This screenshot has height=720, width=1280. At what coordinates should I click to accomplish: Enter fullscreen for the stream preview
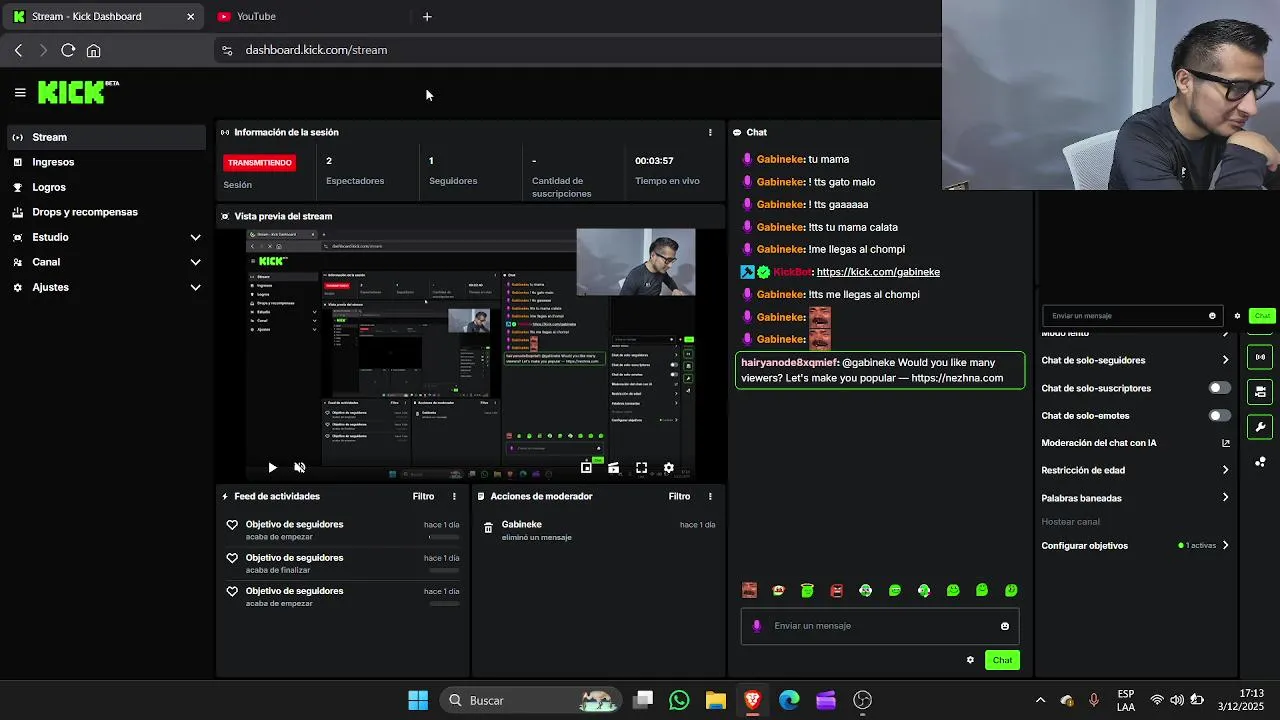(641, 467)
